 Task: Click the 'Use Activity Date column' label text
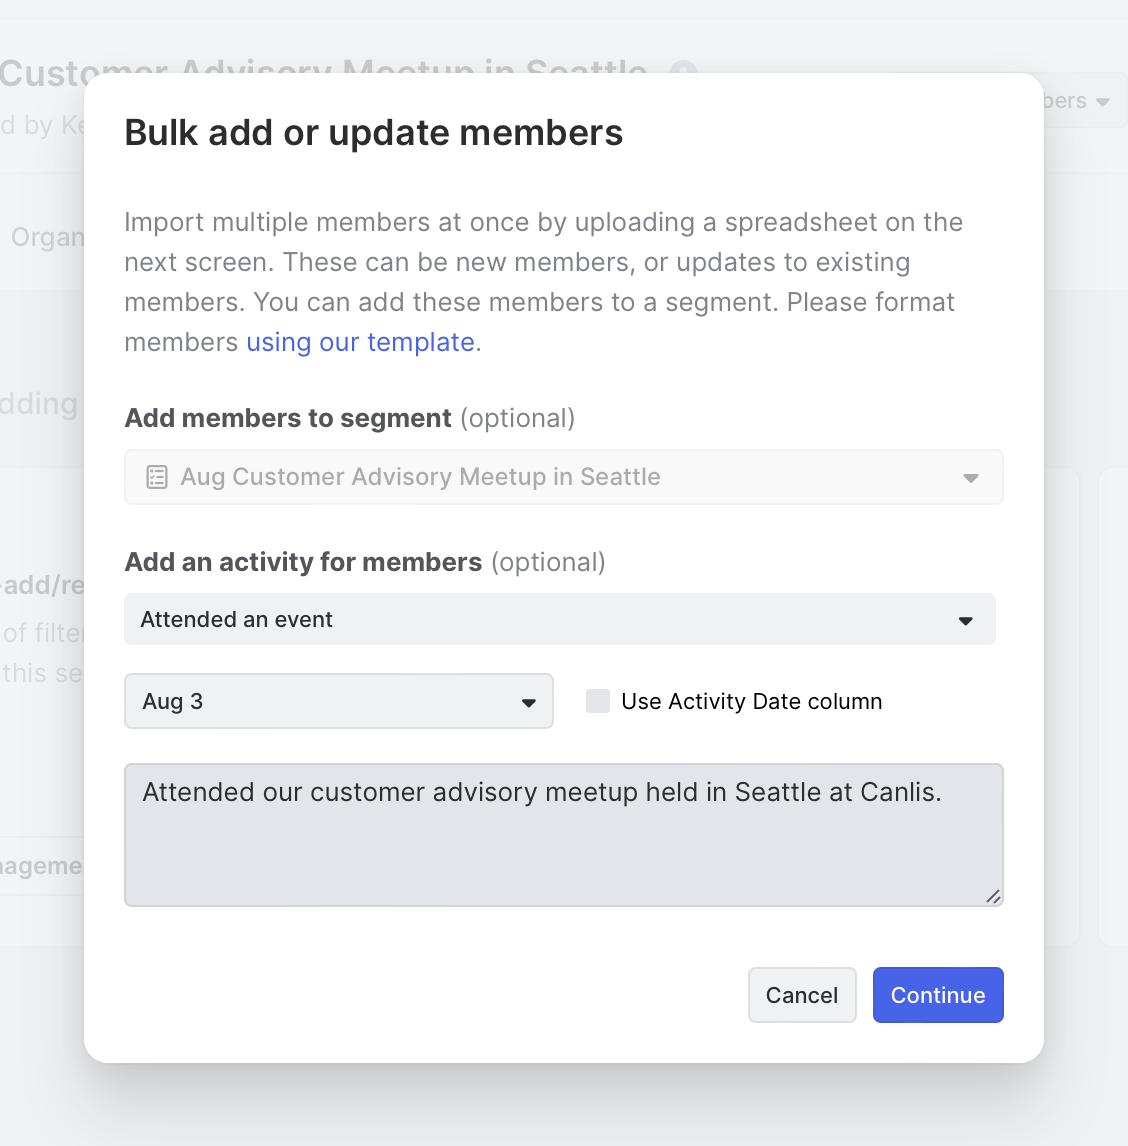[751, 702]
